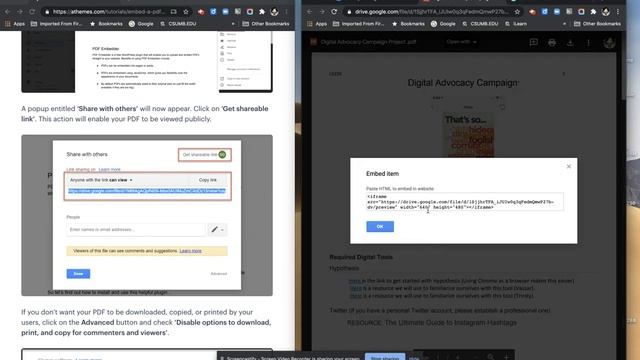640x360 pixels.
Task: Open the Imported From Fir... folder in the athemes window
Action: pyautogui.click(x=57, y=24)
